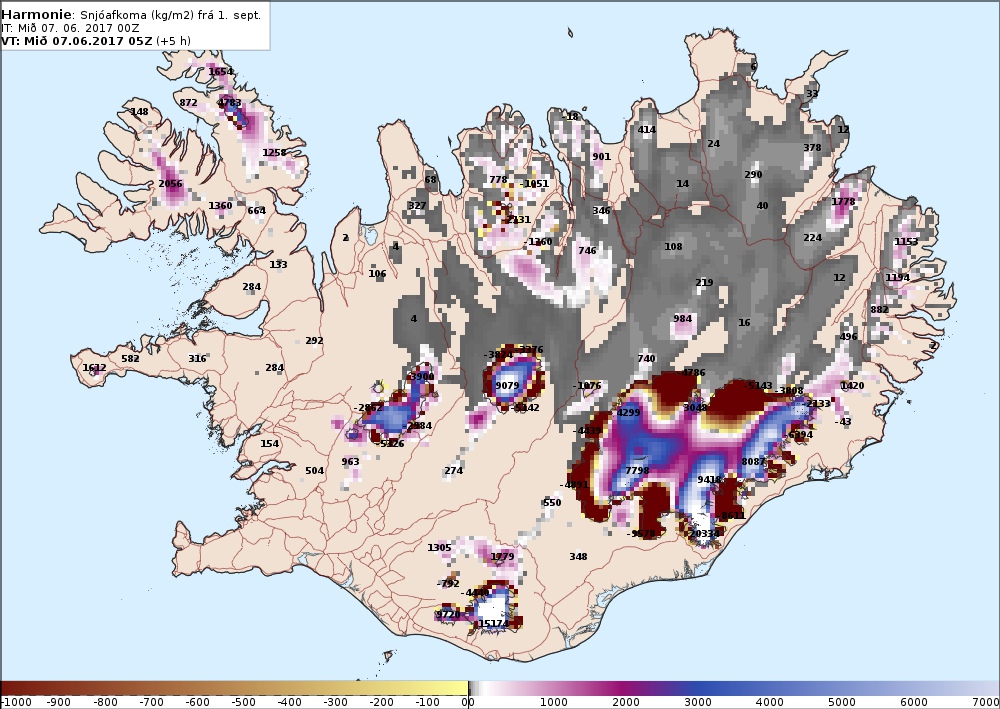This screenshot has width=1000, height=709.
Task: Click the value 348 on the map
Action: tap(578, 557)
